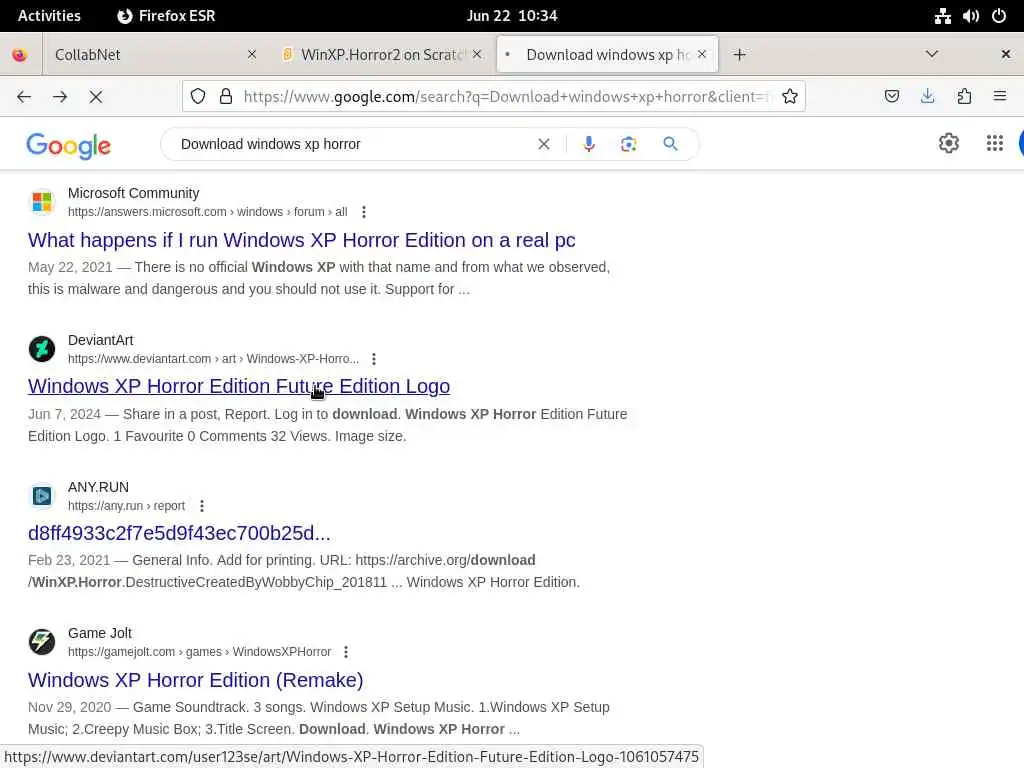Go back to the previous page

(x=24, y=97)
